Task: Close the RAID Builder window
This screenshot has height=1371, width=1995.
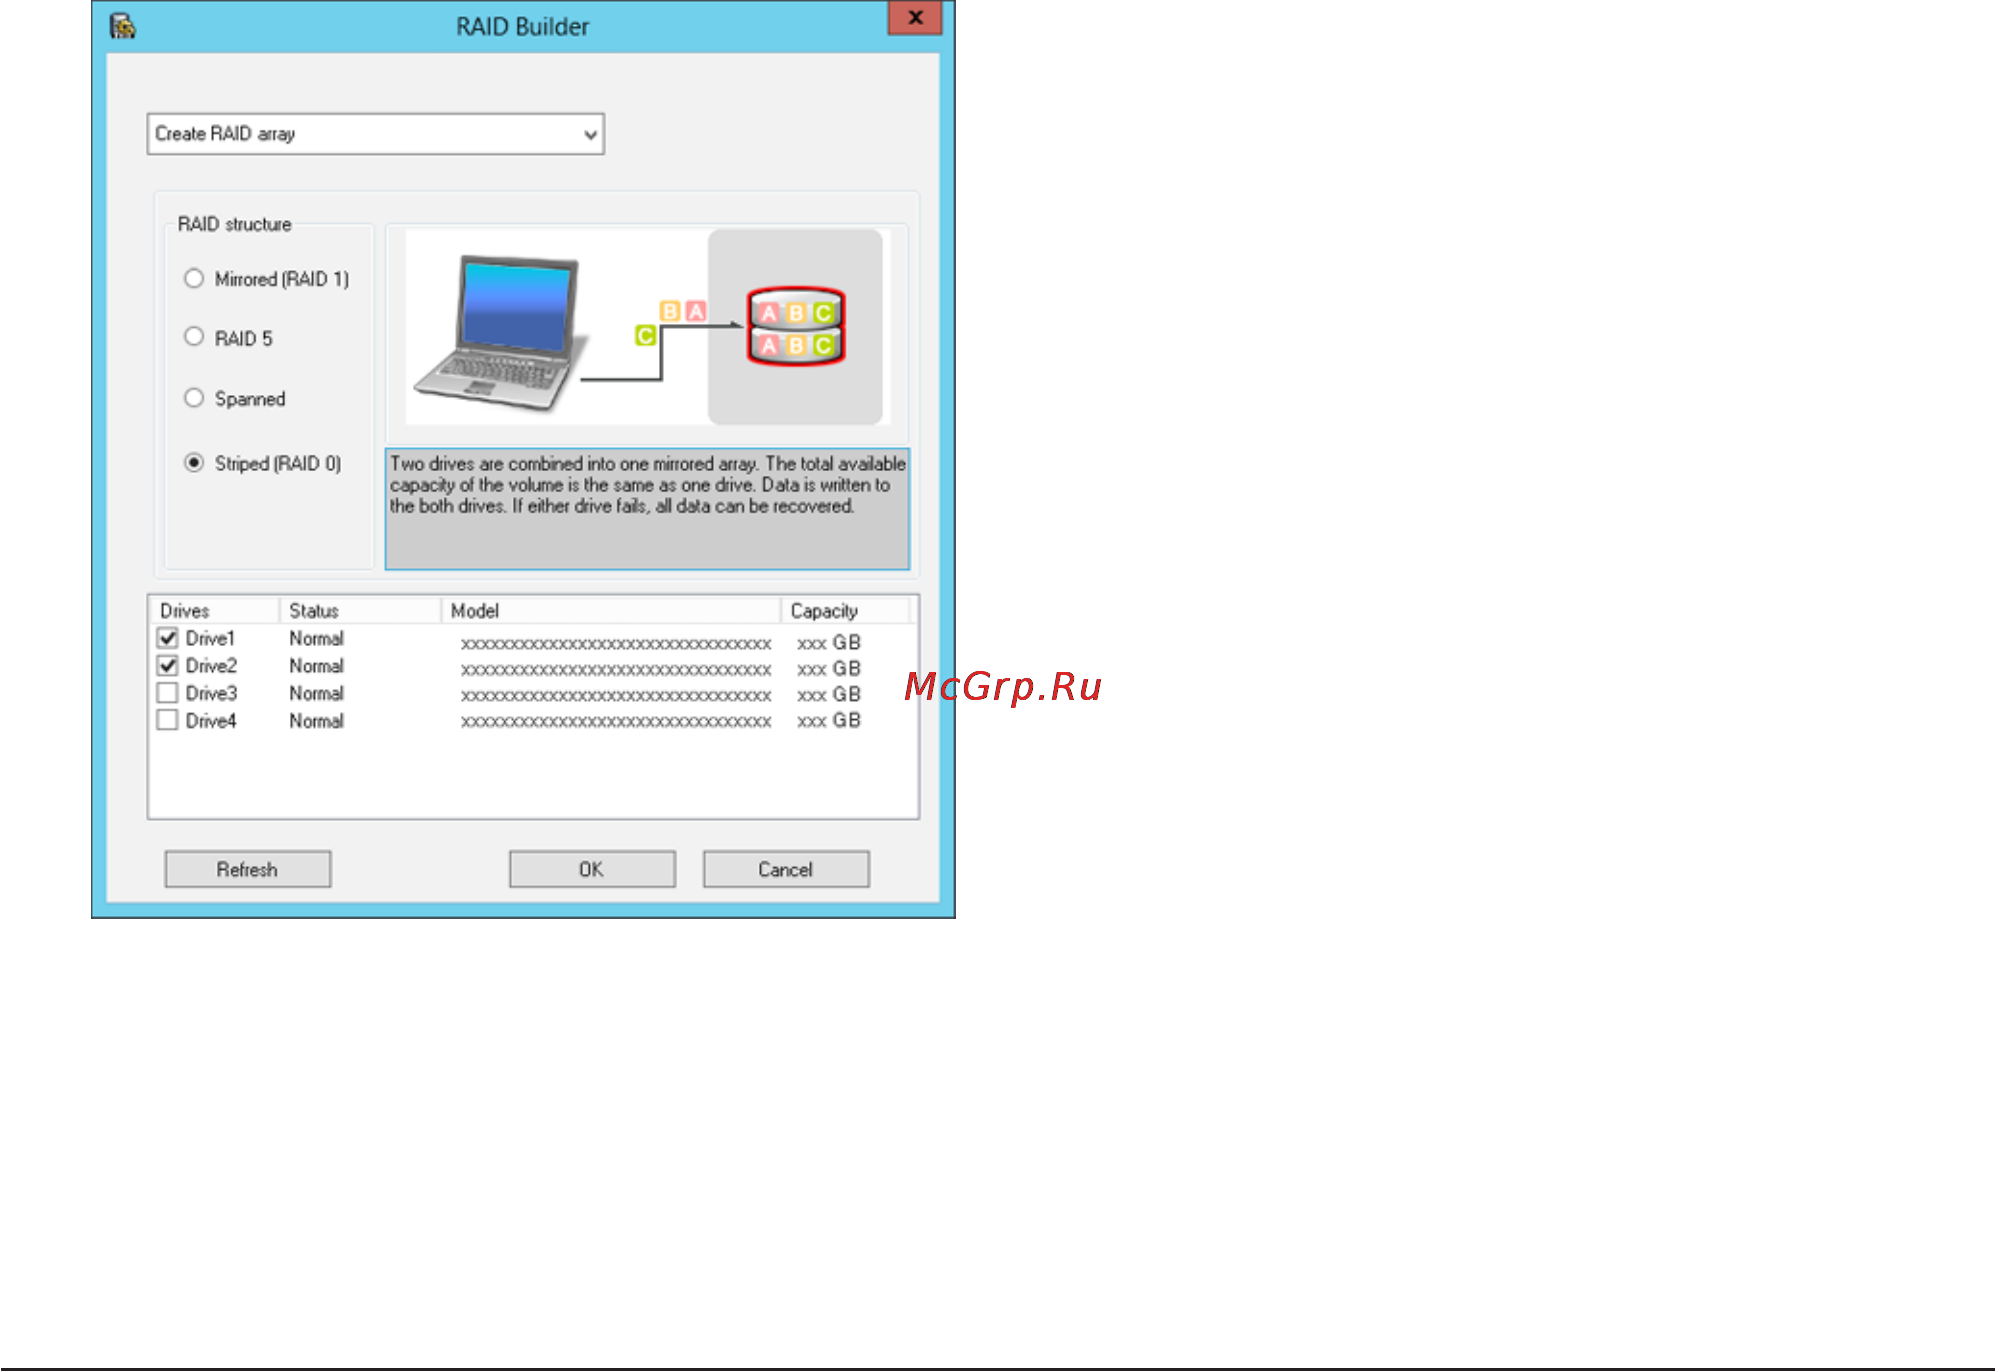Action: (914, 18)
